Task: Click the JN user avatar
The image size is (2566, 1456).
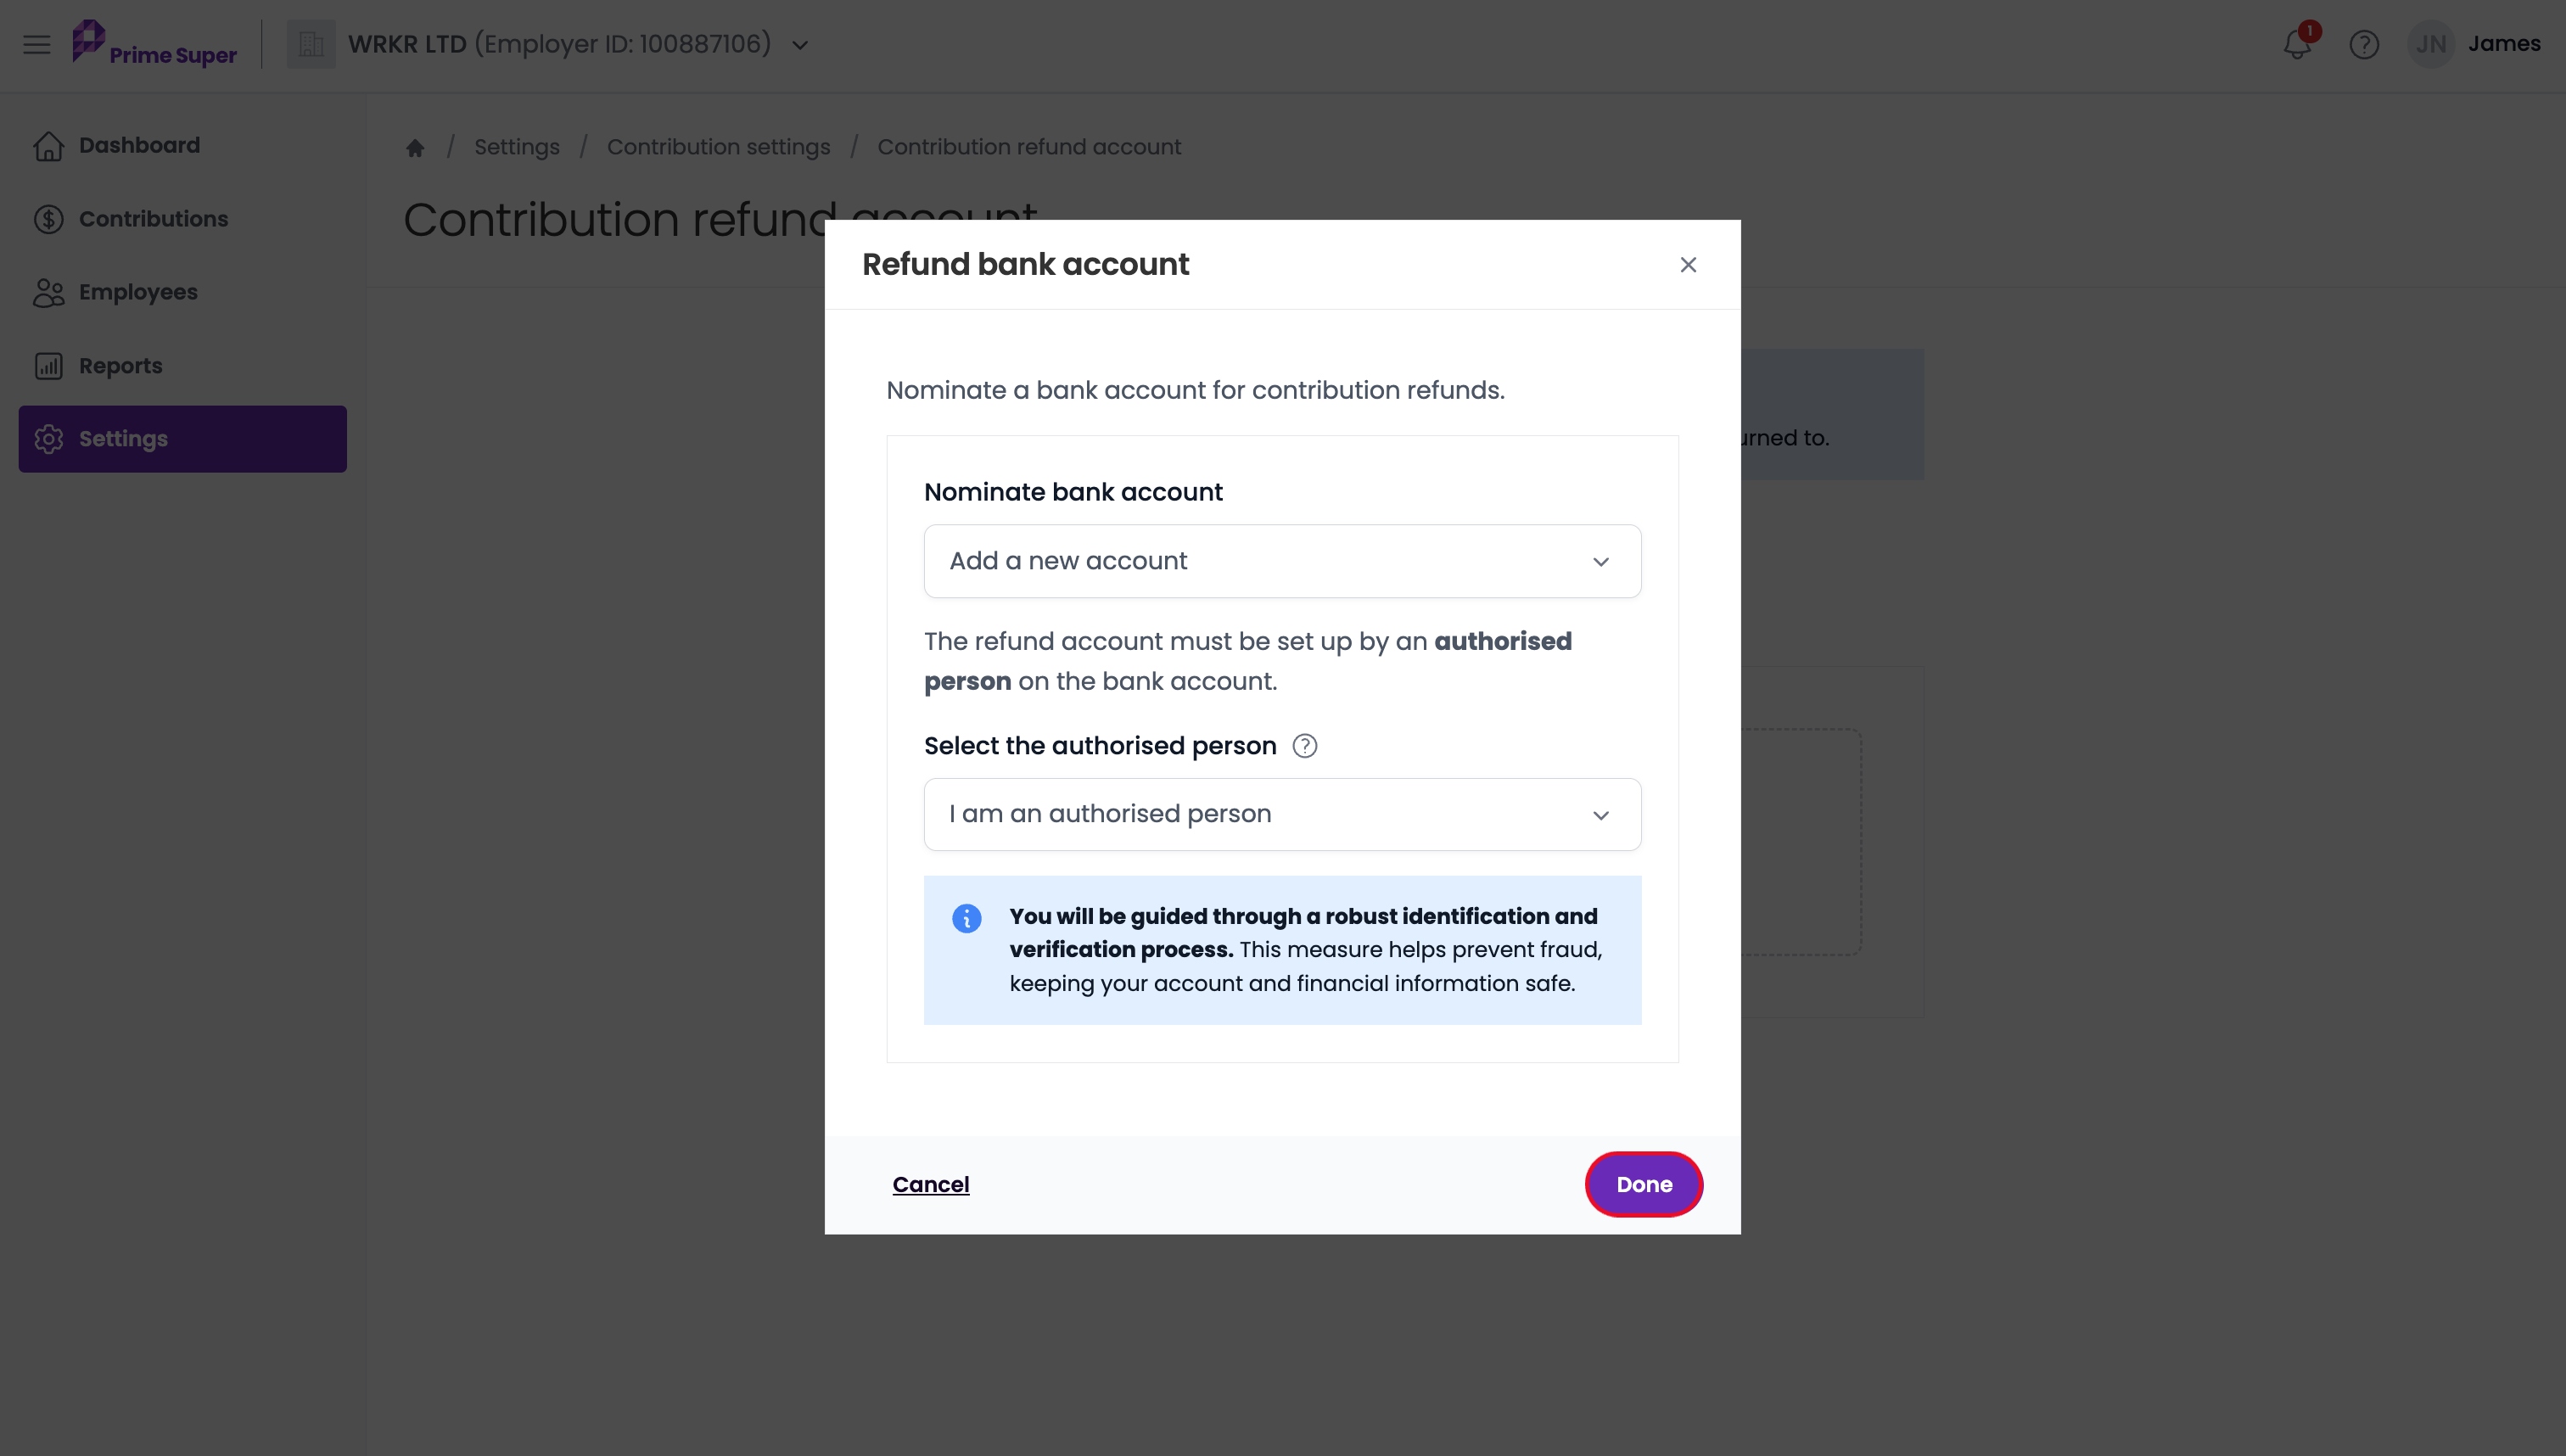Action: (x=2431, y=44)
